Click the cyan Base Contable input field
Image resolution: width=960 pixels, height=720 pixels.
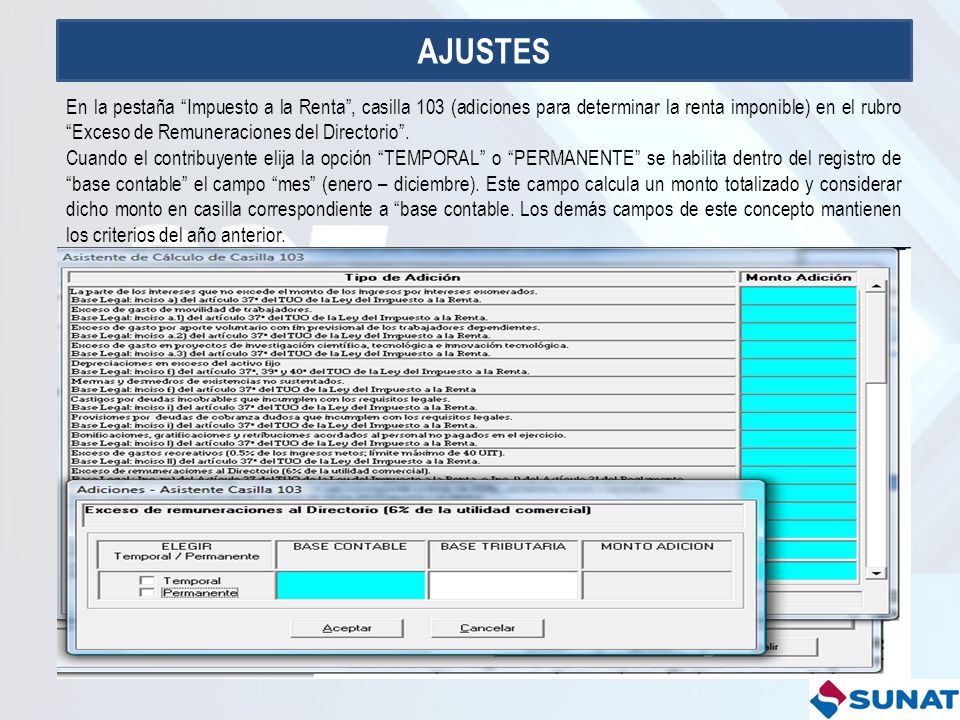(350, 585)
